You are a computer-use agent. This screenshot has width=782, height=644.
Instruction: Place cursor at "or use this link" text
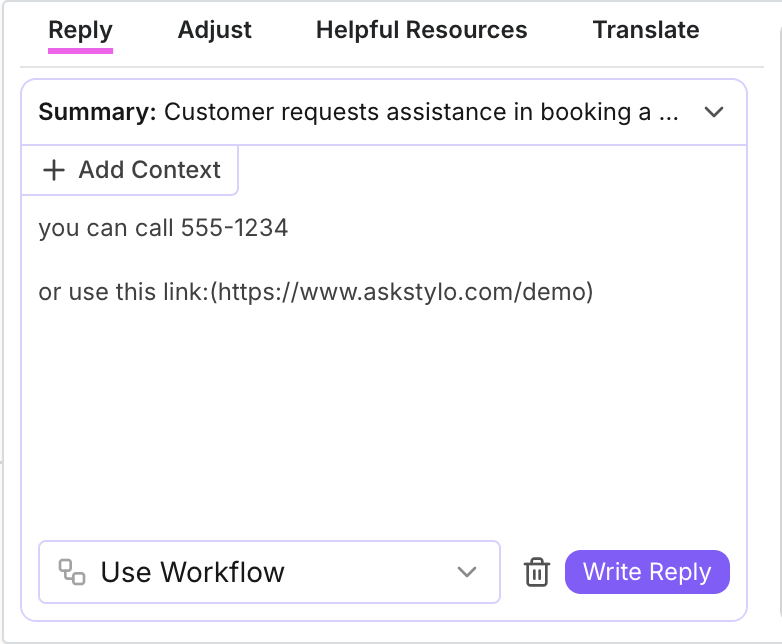(x=122, y=292)
